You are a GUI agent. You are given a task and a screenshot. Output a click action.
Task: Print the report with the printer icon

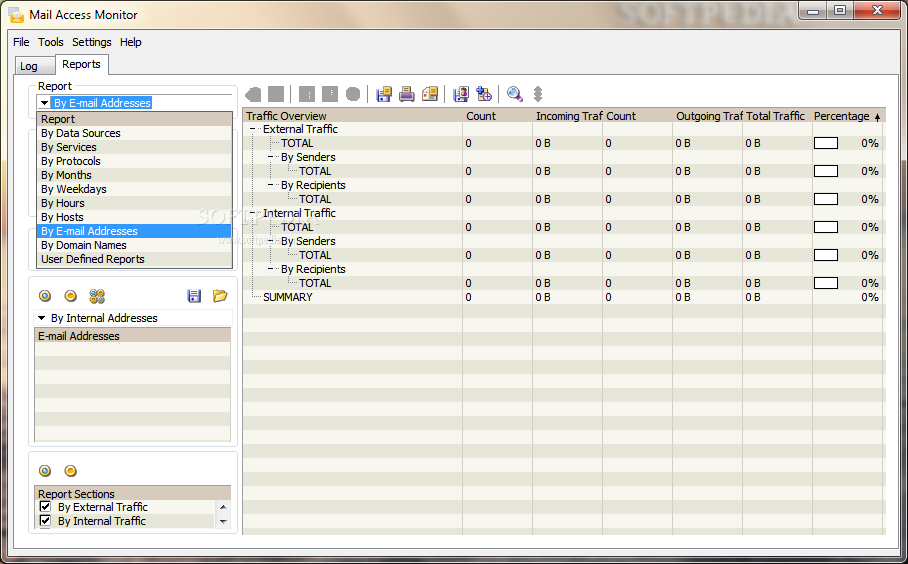[x=407, y=94]
